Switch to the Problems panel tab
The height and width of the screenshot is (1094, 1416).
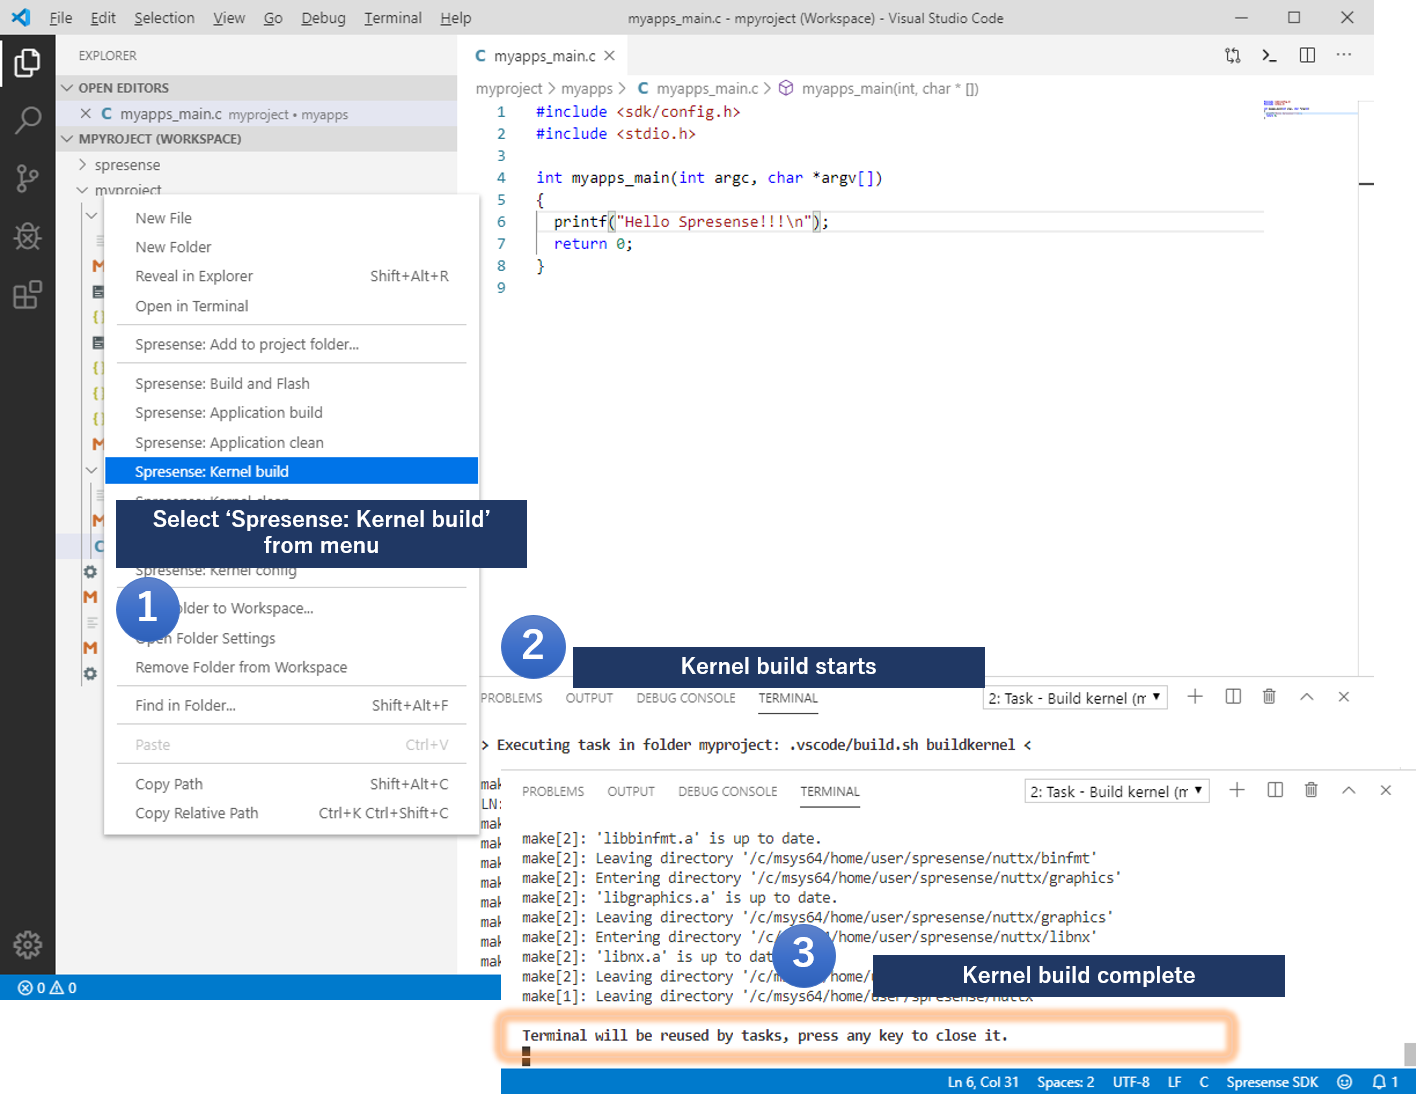click(553, 791)
